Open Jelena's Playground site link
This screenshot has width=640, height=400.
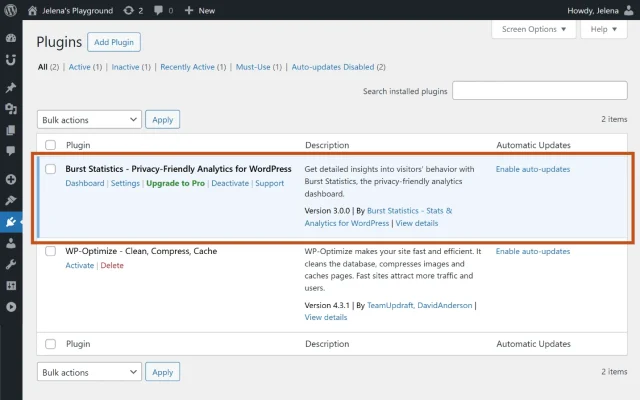78,11
